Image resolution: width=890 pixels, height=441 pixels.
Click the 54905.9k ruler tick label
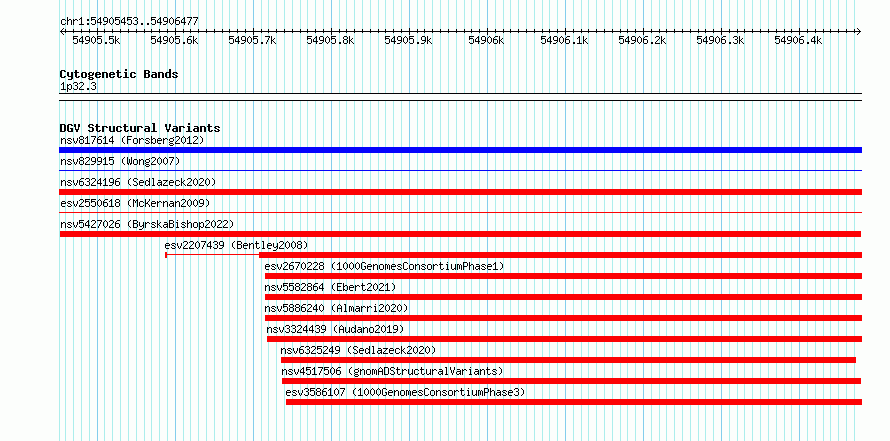click(408, 40)
